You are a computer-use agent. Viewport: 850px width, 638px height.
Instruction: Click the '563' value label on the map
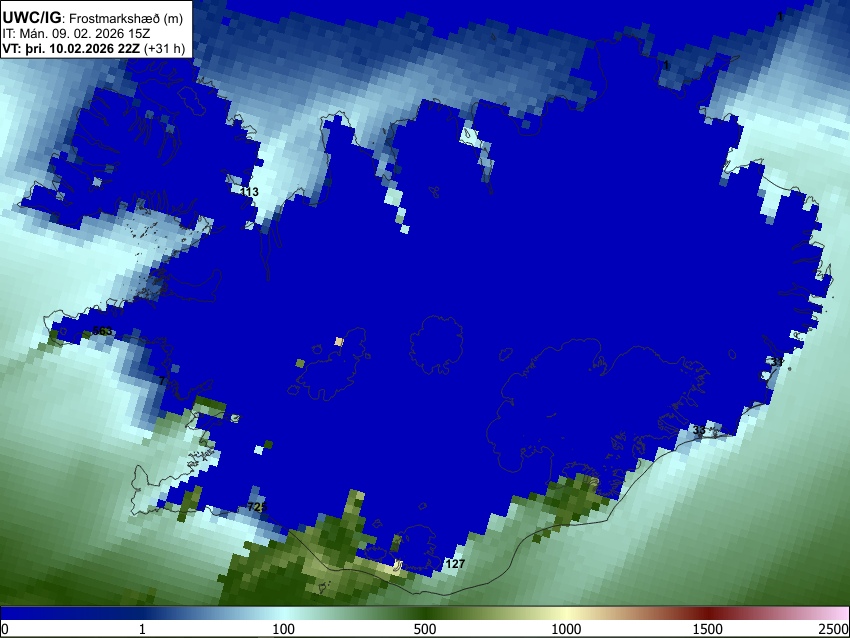(x=102, y=331)
